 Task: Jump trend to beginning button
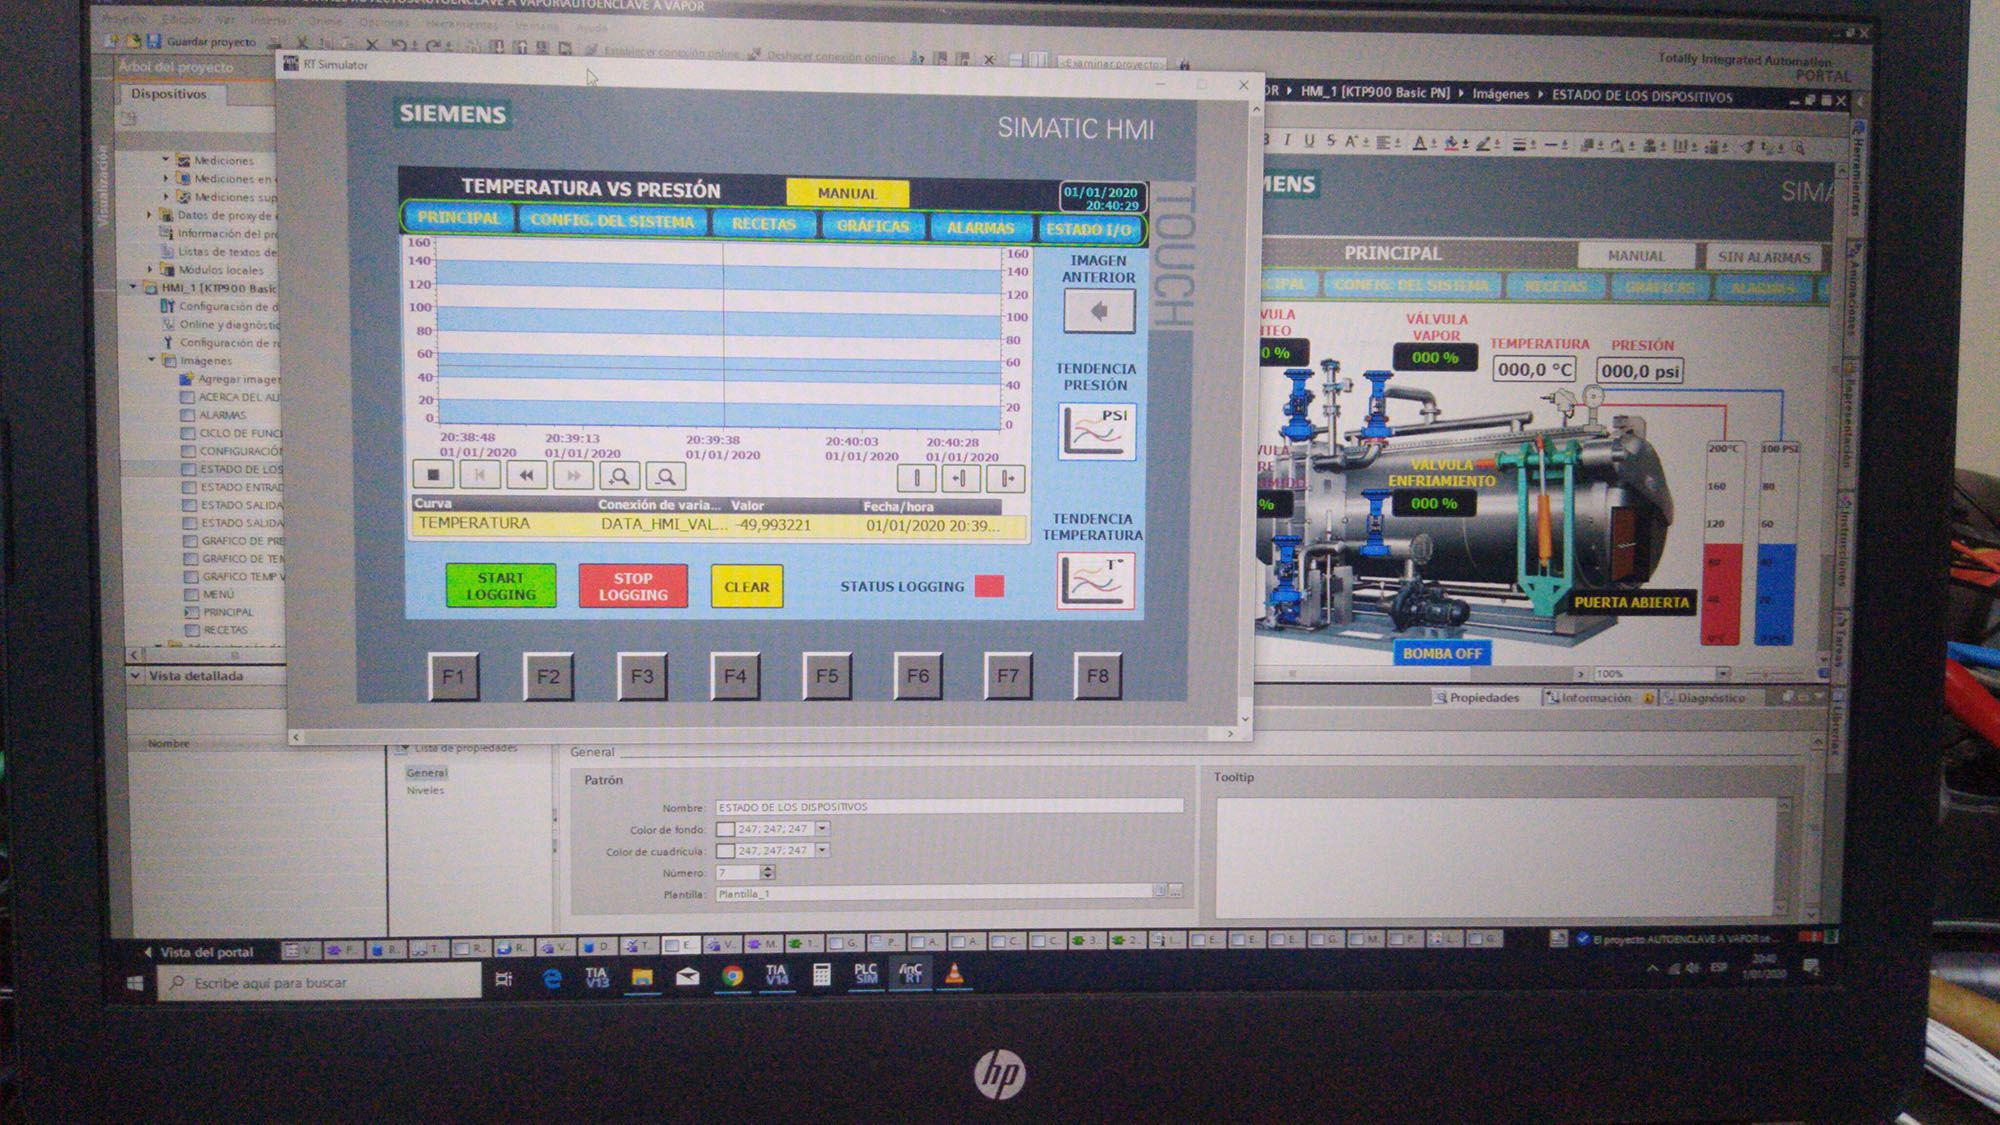tap(480, 475)
